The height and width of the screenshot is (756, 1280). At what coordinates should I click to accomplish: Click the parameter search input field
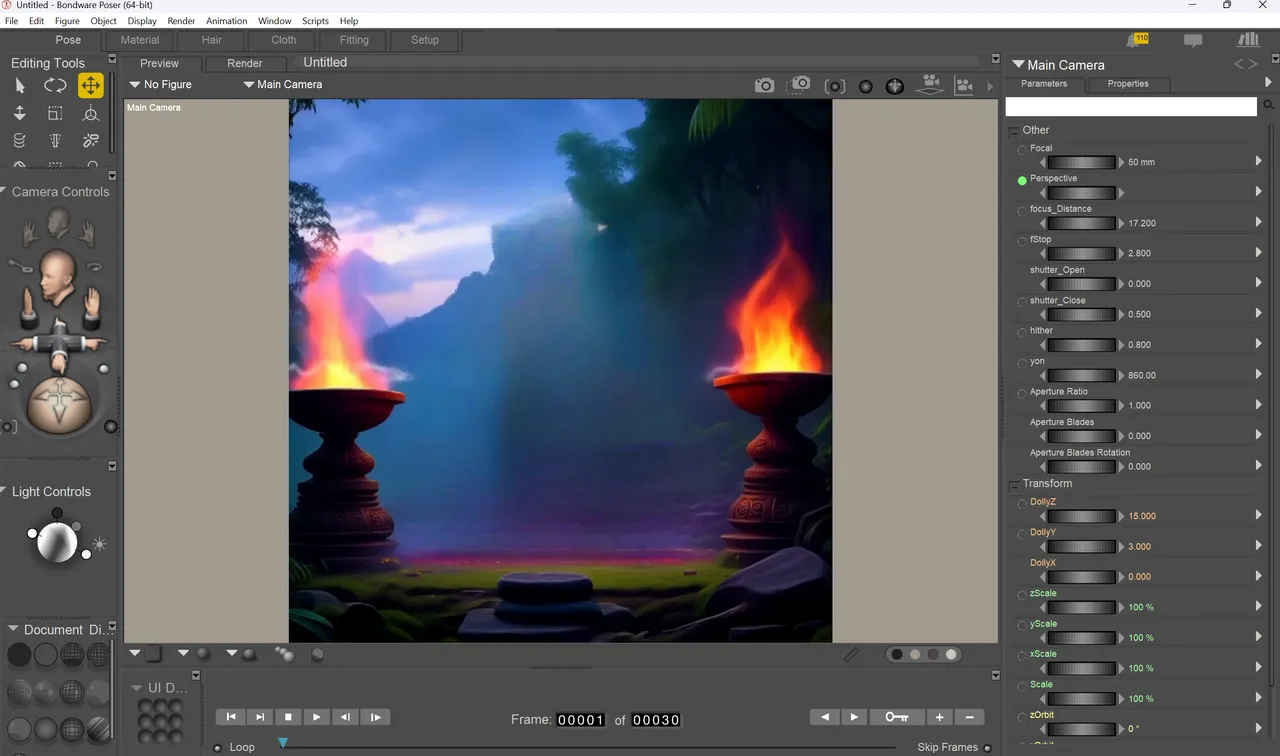click(1131, 106)
